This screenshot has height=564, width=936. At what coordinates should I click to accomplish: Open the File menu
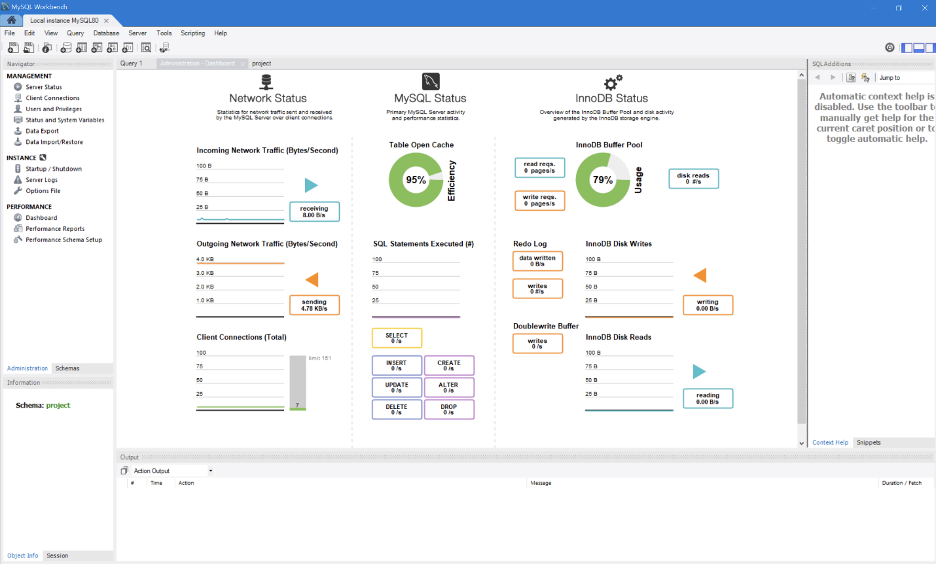coord(10,33)
